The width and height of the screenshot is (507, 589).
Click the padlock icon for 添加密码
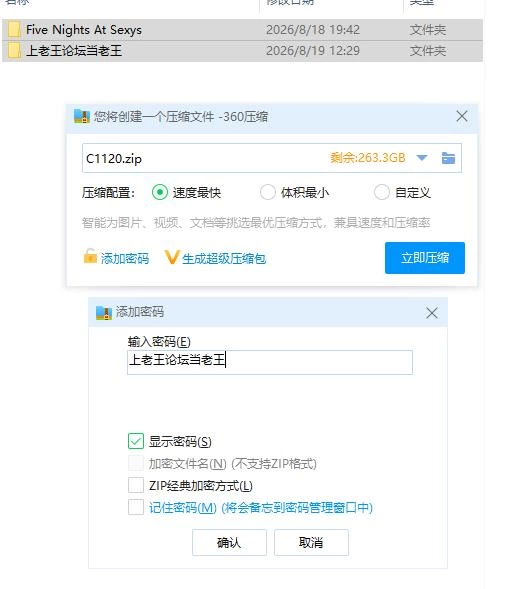click(90, 256)
